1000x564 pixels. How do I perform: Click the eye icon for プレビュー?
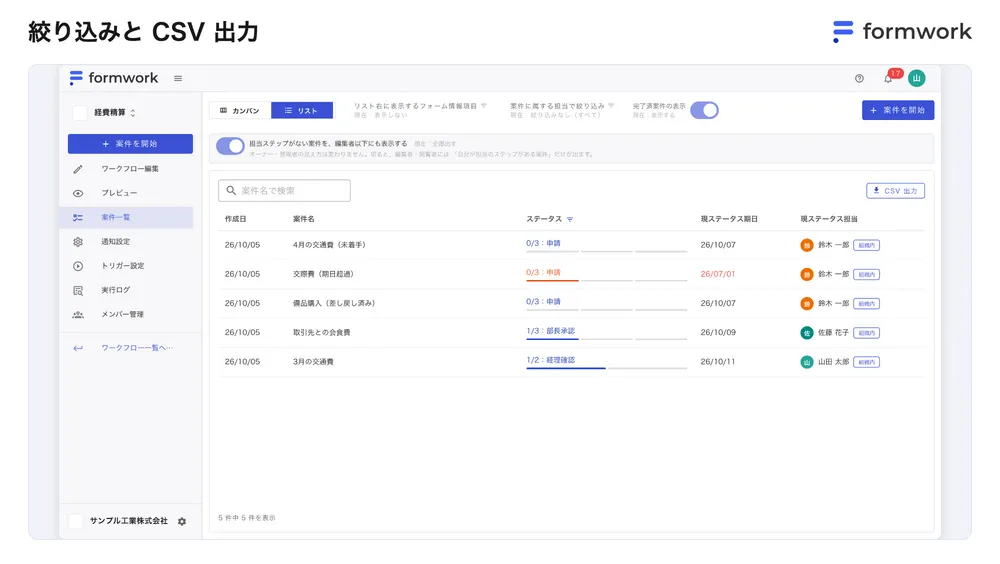click(78, 193)
